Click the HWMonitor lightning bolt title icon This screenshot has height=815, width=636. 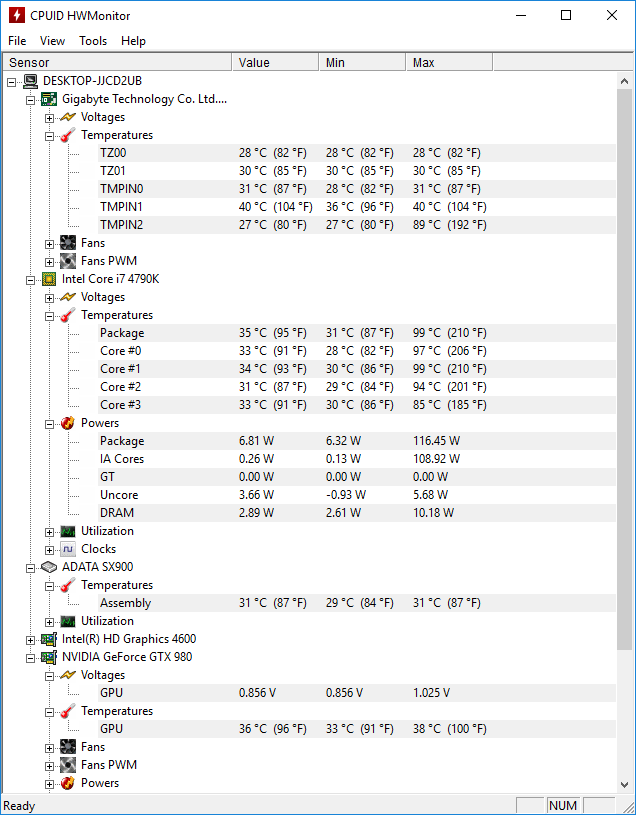[x=16, y=16]
